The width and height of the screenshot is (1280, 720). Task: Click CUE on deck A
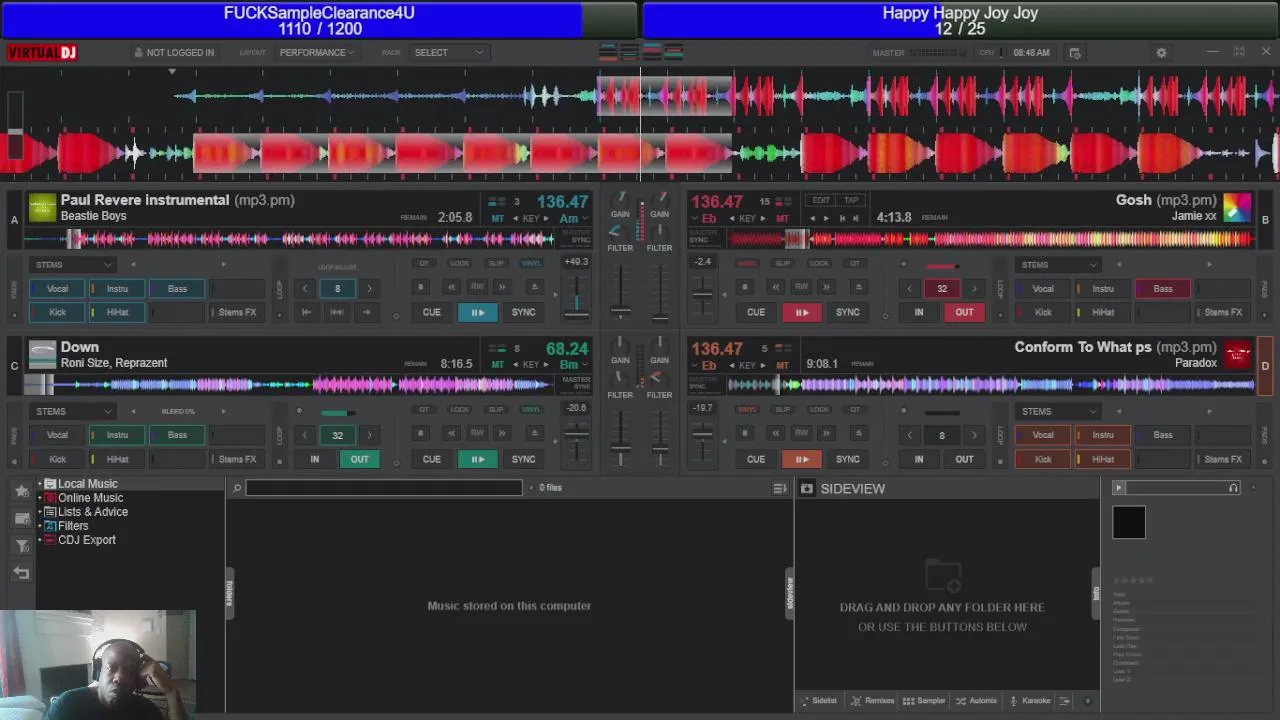pyautogui.click(x=431, y=312)
